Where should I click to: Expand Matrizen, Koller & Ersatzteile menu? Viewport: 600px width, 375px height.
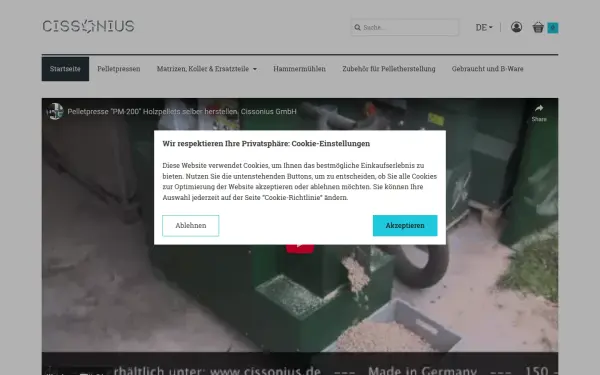pyautogui.click(x=207, y=69)
